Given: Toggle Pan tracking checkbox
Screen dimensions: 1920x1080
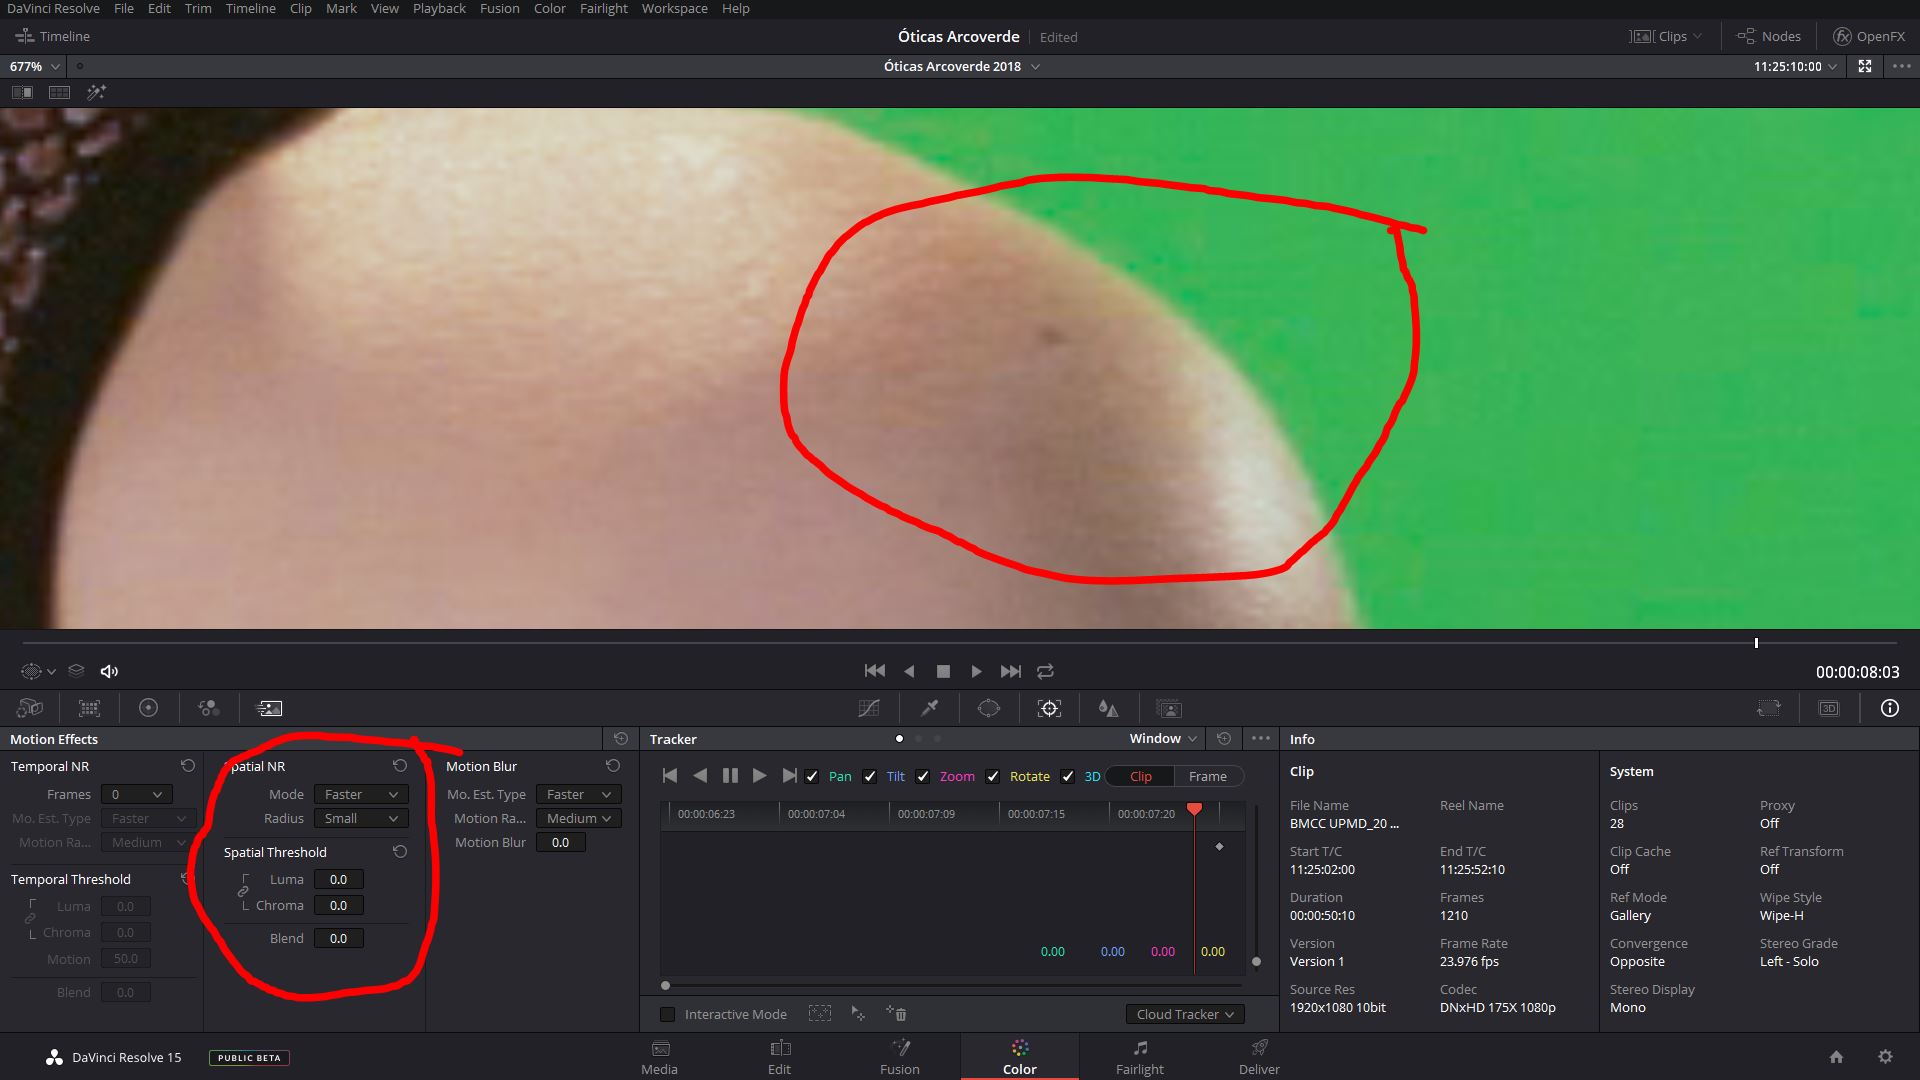Looking at the screenshot, I should click(812, 776).
